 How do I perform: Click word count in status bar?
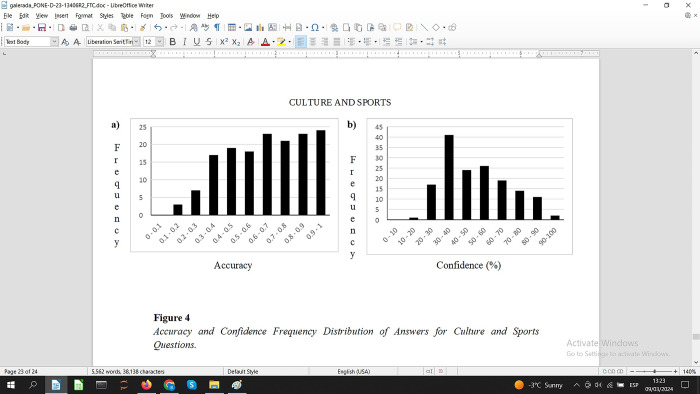pyautogui.click(x=128, y=371)
